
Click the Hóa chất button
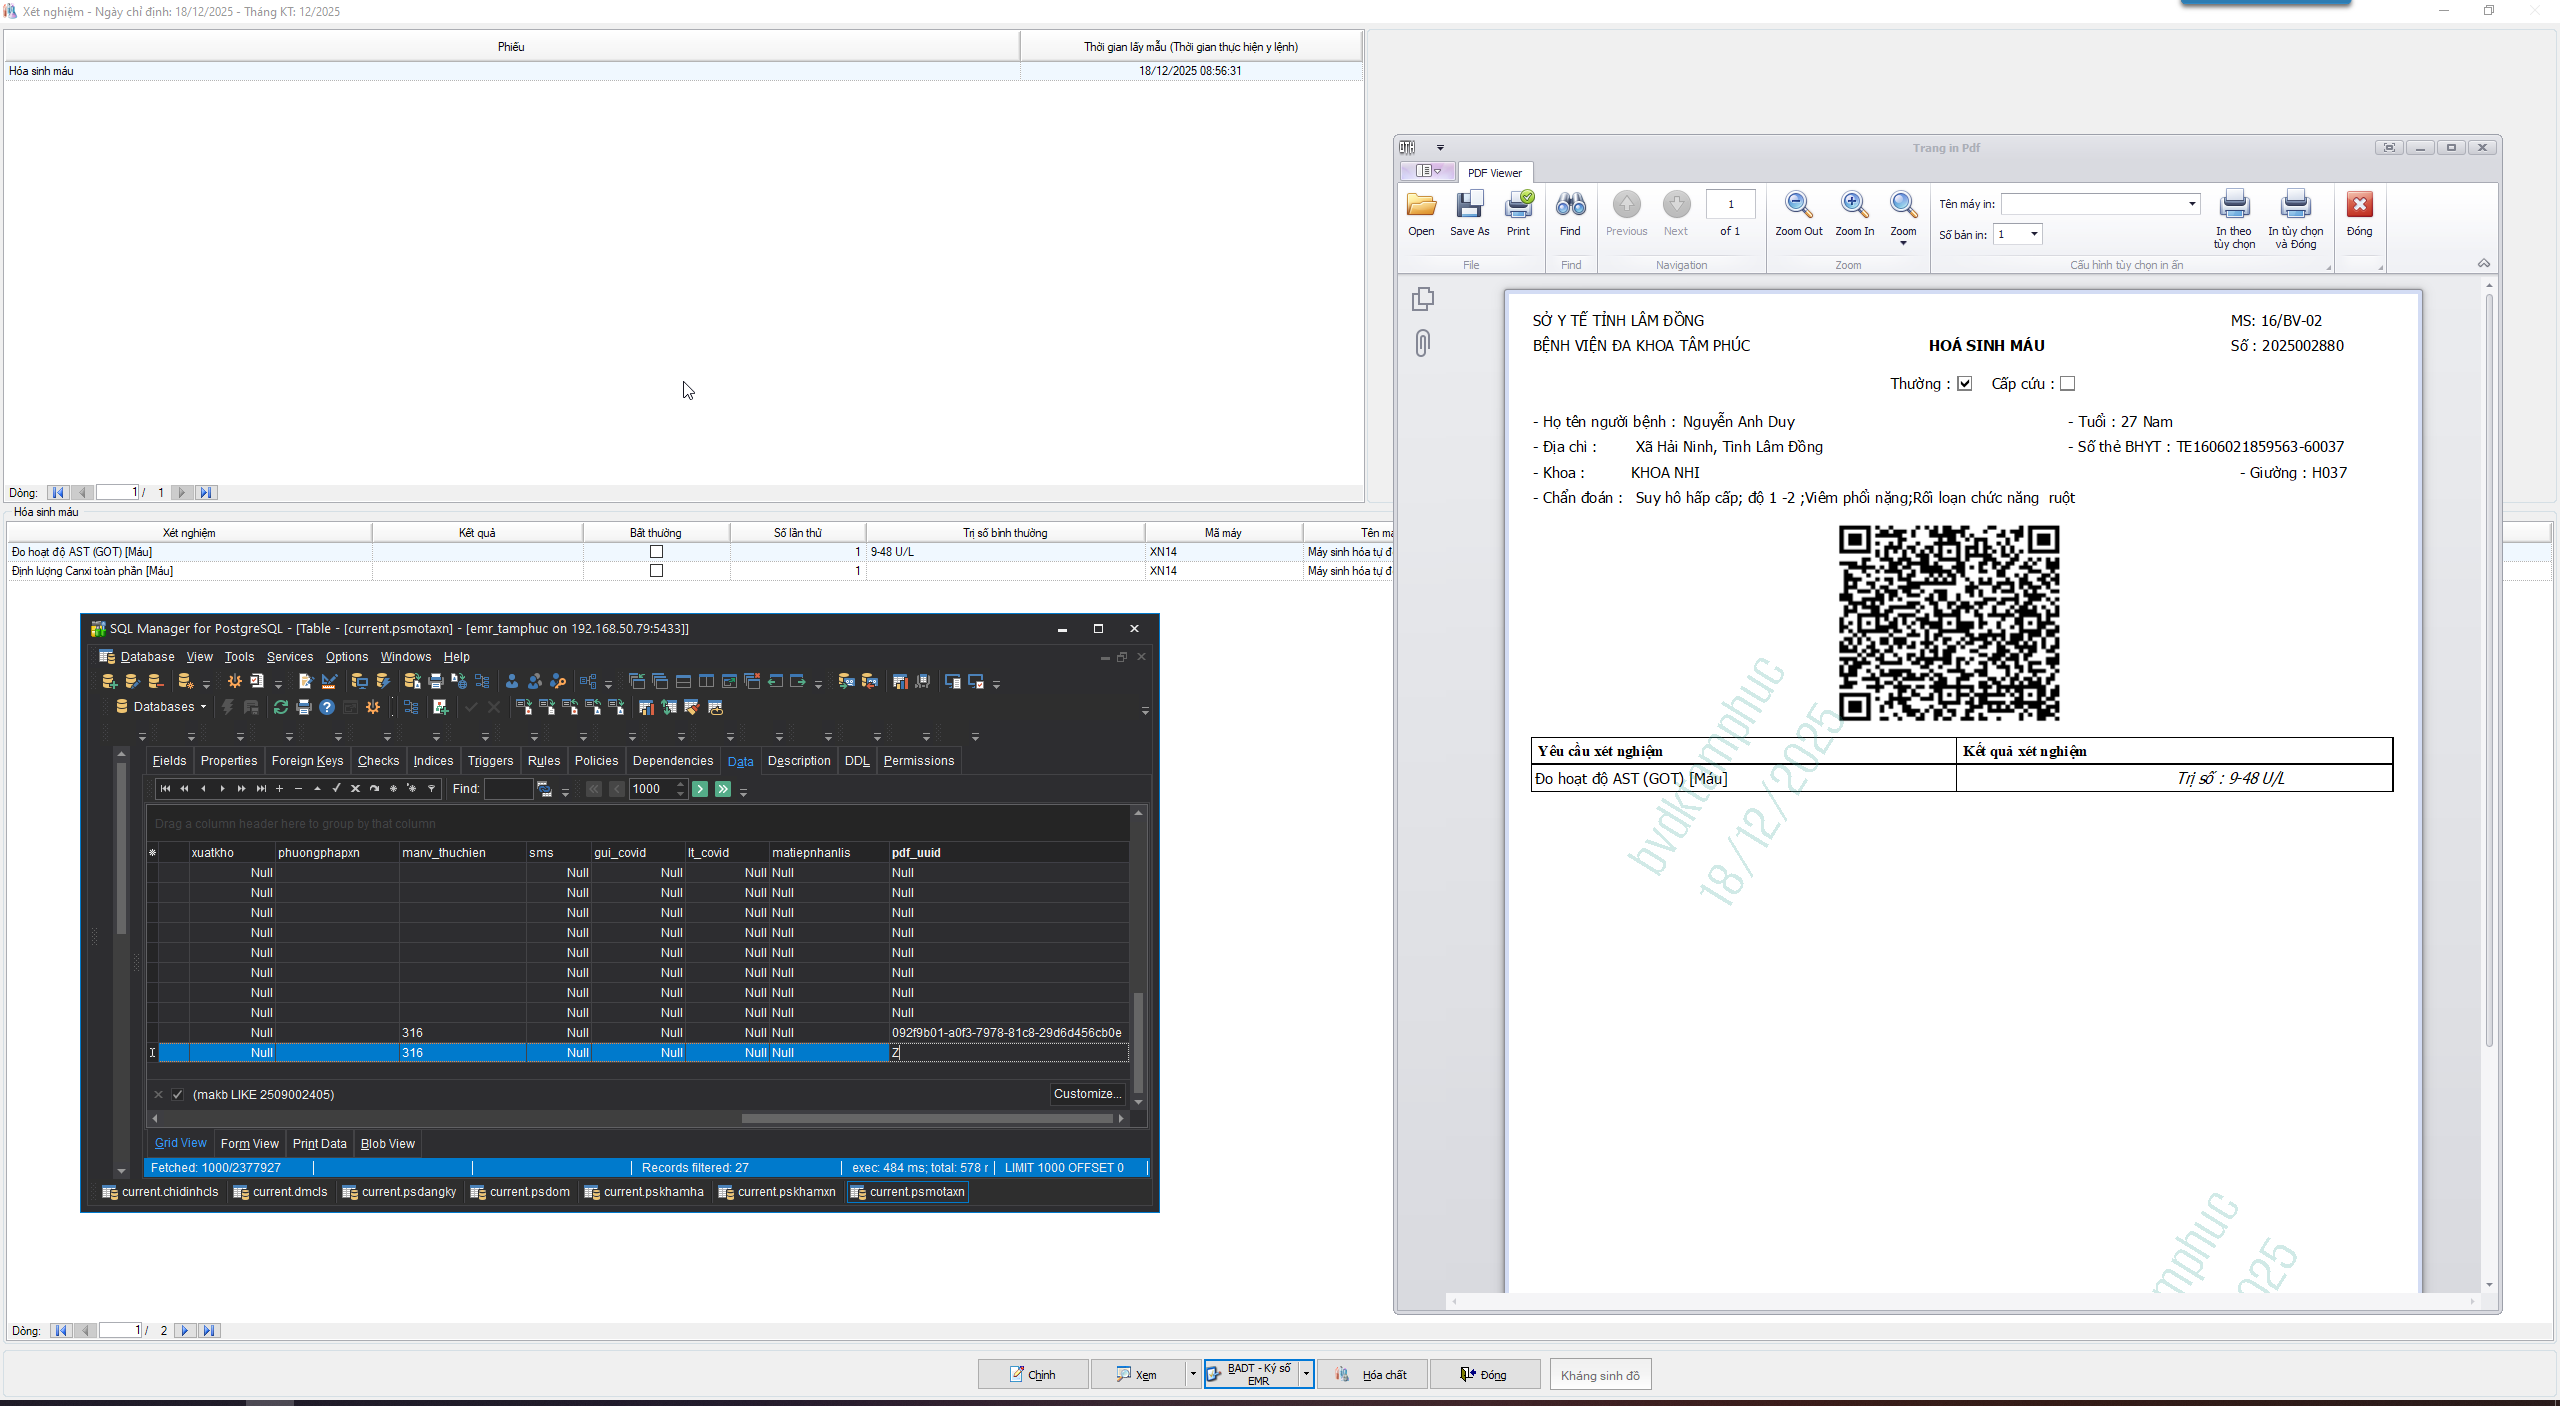click(x=1372, y=1375)
